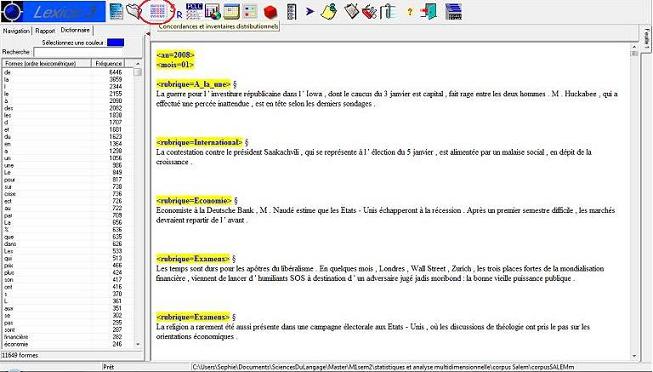Click the word list scrollbar down arrow
The height and width of the screenshot is (372, 653).
click(138, 345)
